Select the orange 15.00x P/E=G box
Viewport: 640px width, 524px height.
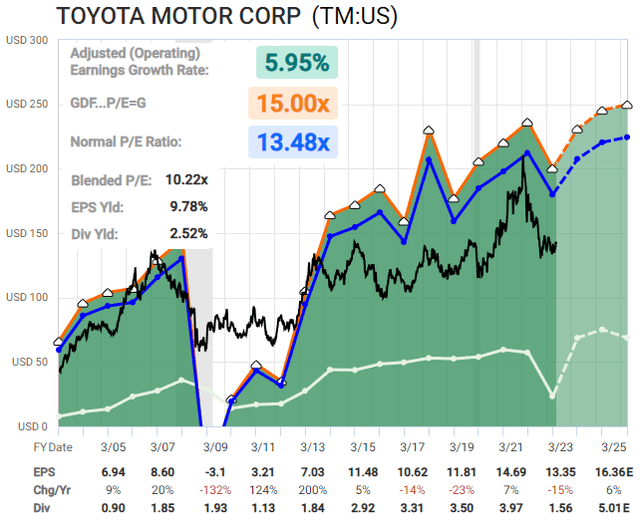coord(296,104)
